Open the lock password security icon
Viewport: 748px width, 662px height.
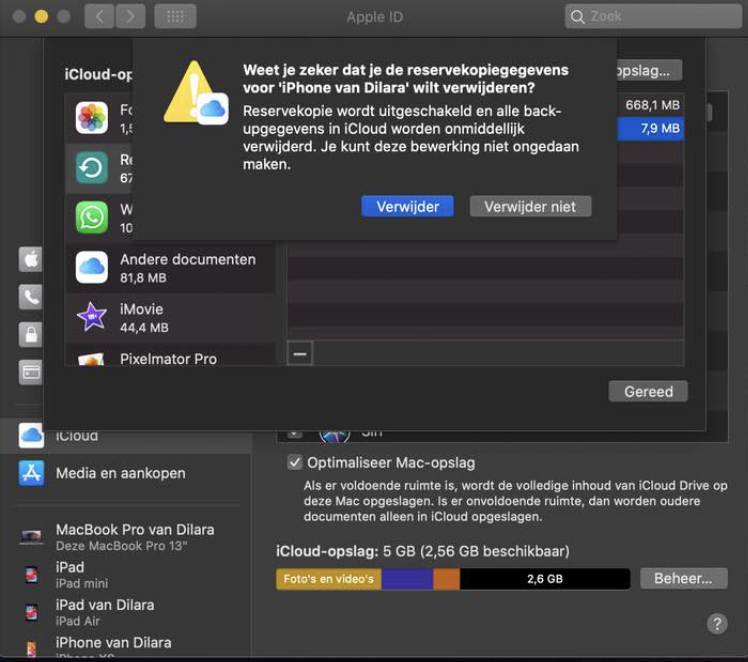click(x=31, y=334)
